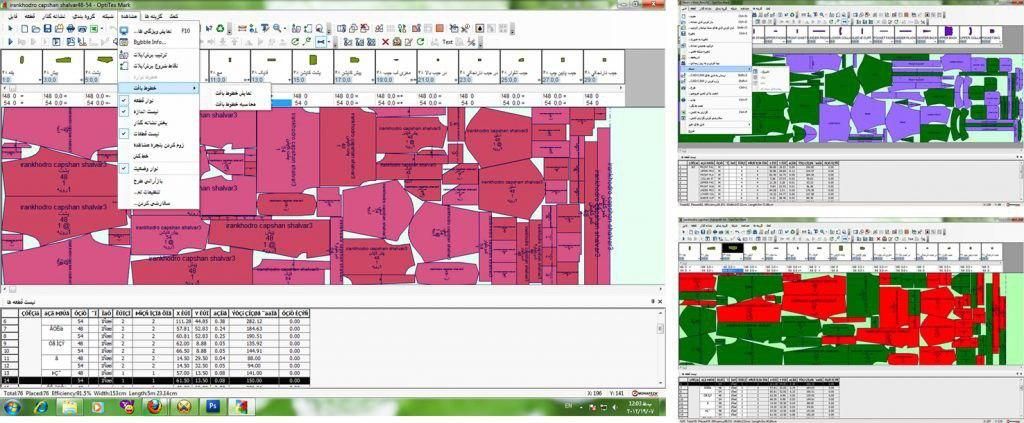1024x423 pixels.
Task: Close the piece list panel with its X
Action: (x=660, y=302)
